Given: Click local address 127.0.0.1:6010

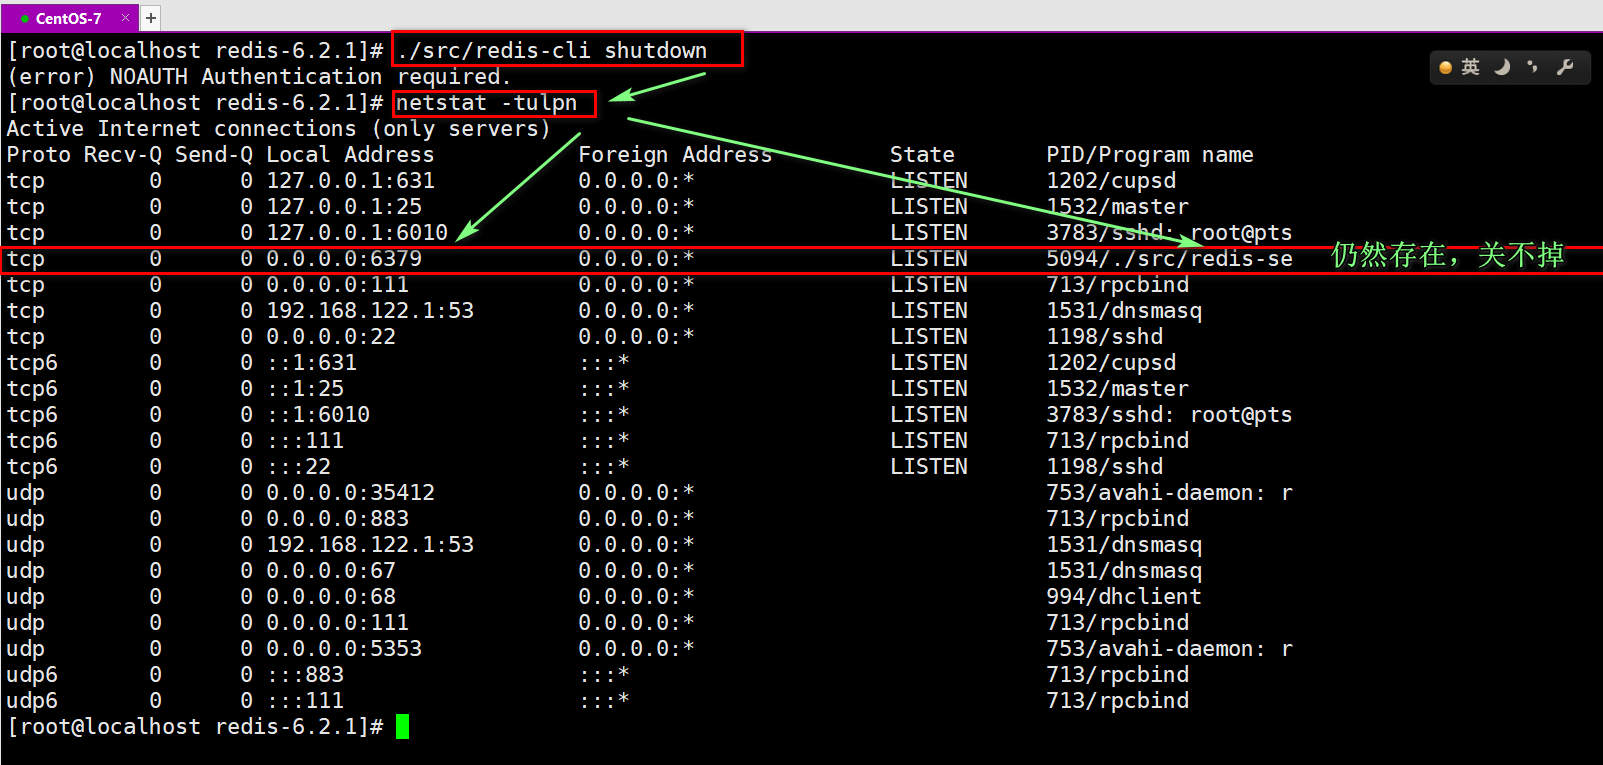Looking at the screenshot, I should coord(357,232).
